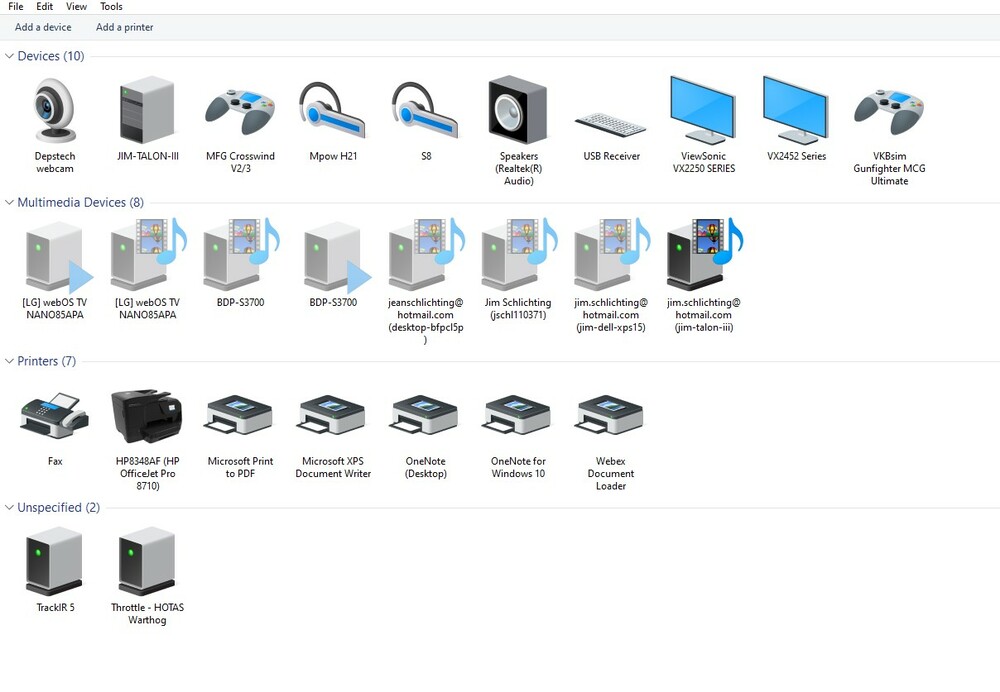Select the S8 headset icon

coord(425,111)
